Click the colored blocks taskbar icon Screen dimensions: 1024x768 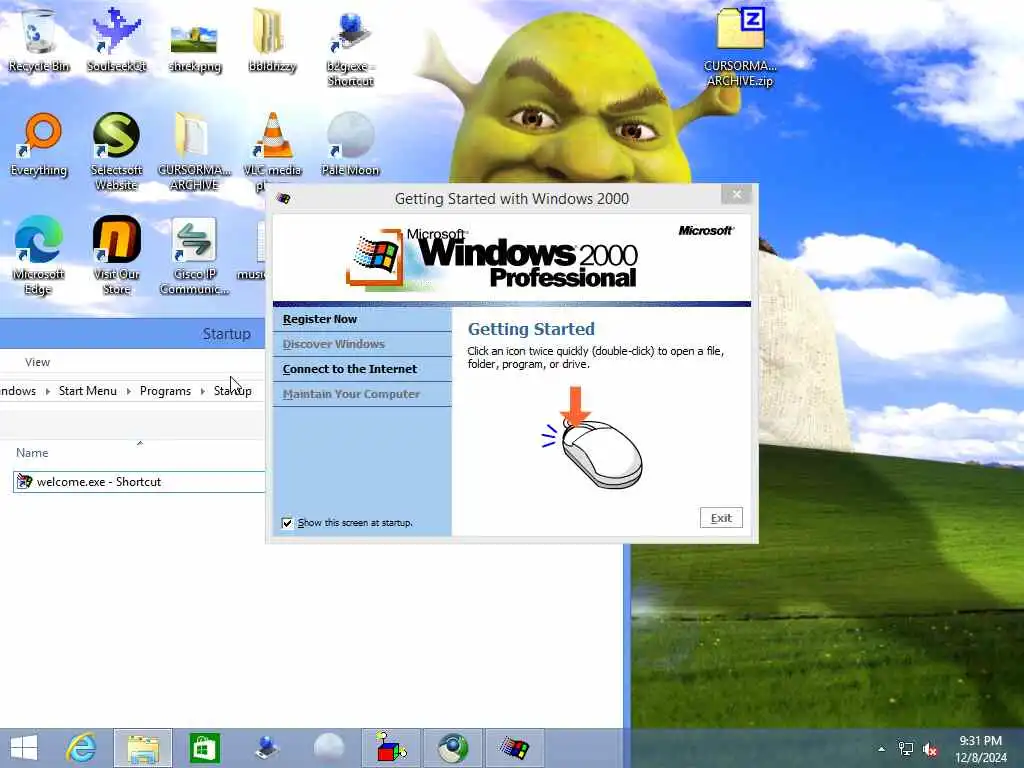pyautogui.click(x=391, y=748)
